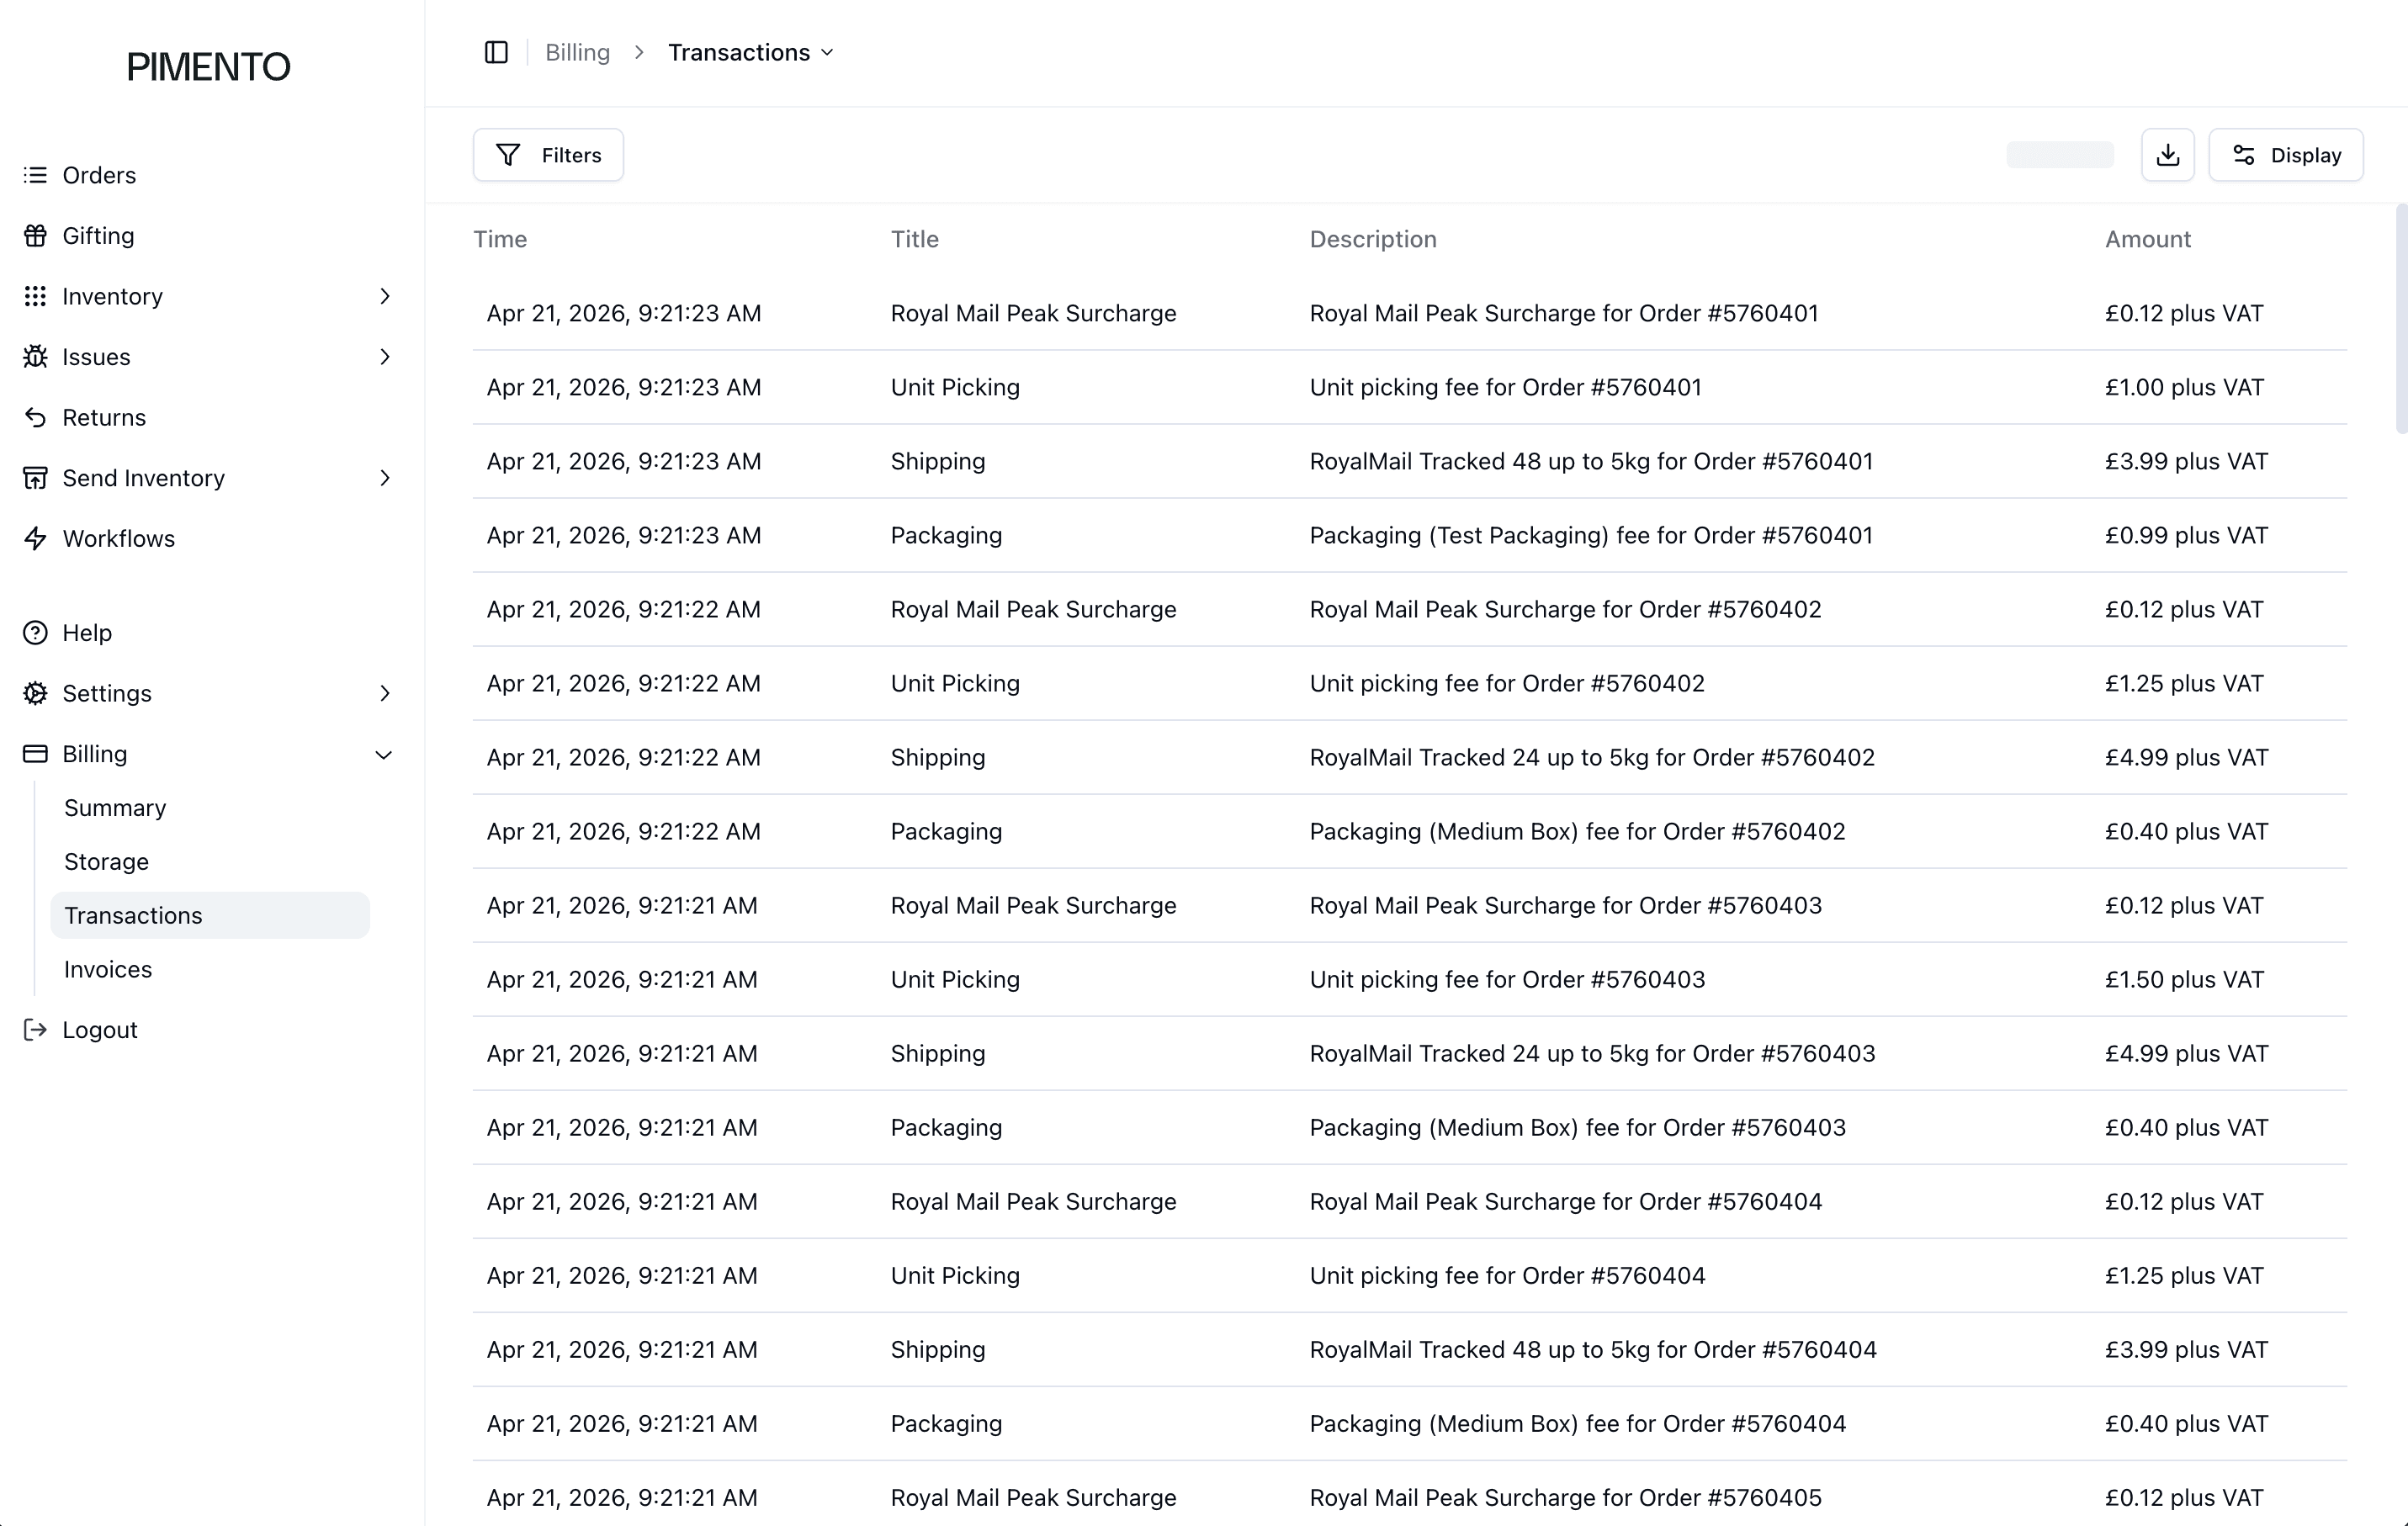Collapse the Billing section chevron
2408x1526 pixels.
tap(383, 755)
